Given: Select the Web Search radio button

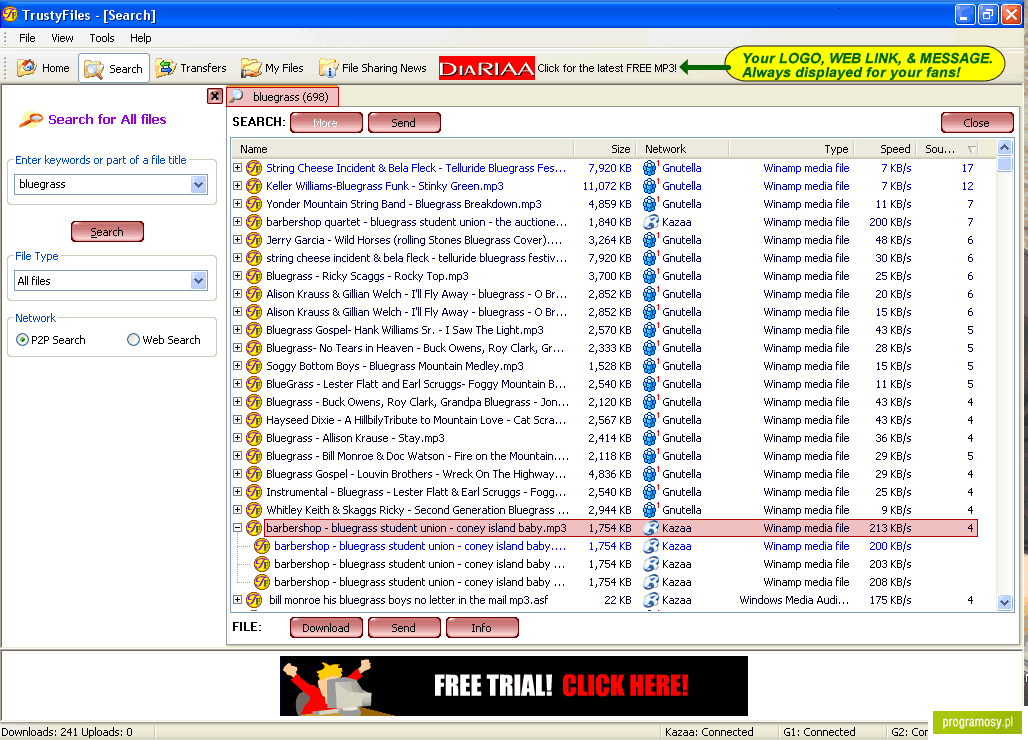Looking at the screenshot, I should tap(133, 340).
